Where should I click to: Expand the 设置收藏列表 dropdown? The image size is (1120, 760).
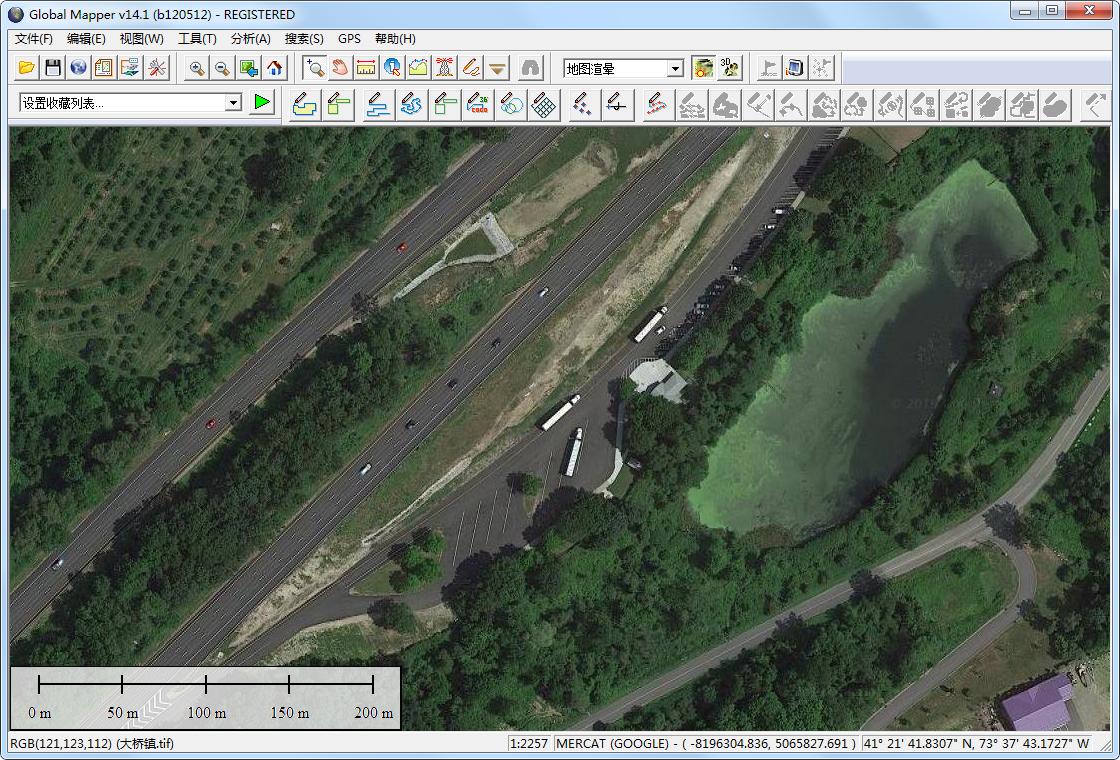point(233,103)
